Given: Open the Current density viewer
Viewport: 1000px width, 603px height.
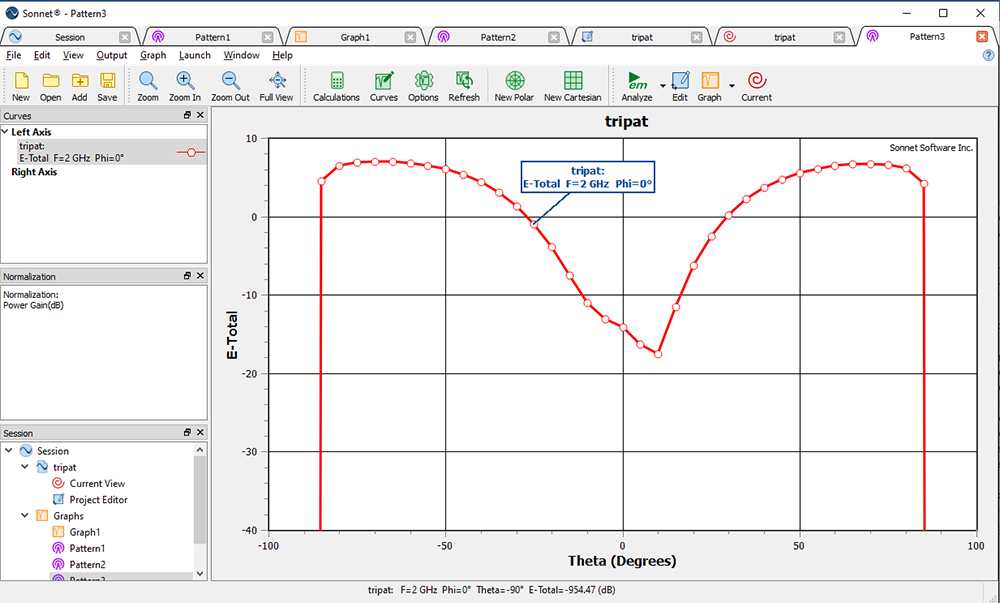Looking at the screenshot, I should [756, 86].
